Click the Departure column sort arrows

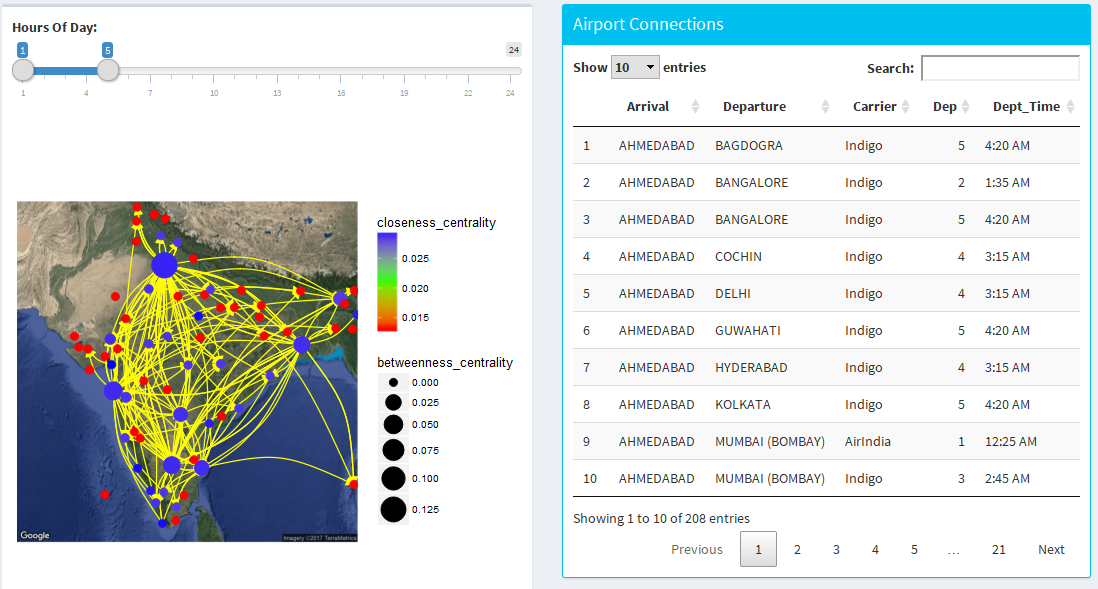point(825,107)
